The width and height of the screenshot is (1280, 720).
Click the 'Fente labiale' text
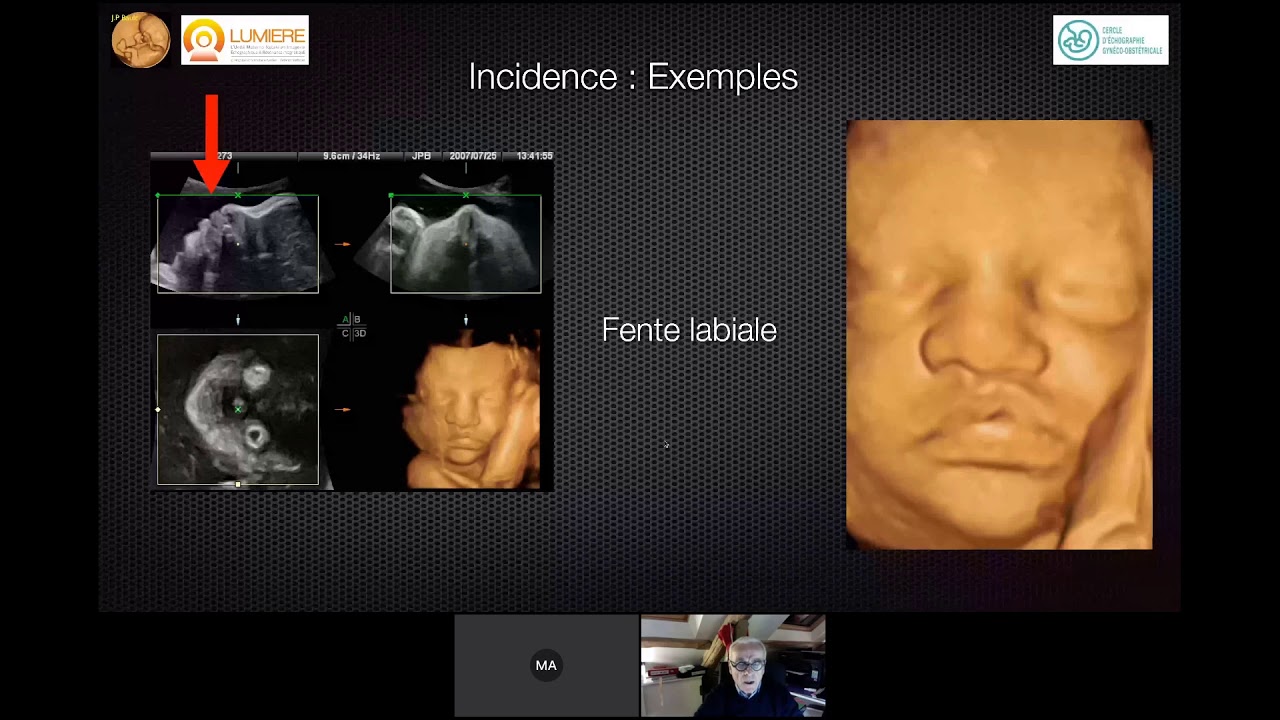pyautogui.click(x=689, y=331)
